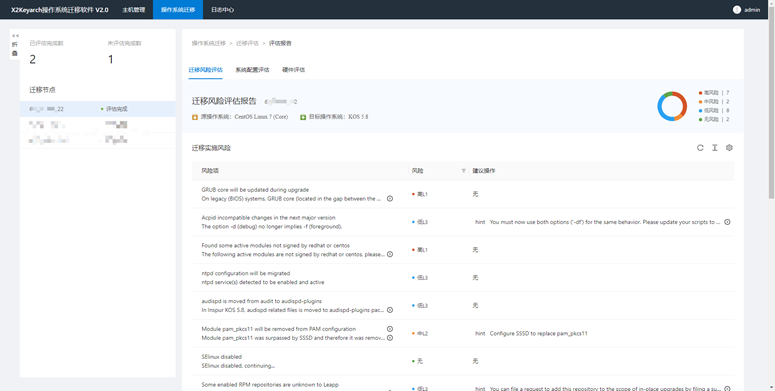Toggle 低风险 legend entry
Viewport: 775px width, 391px height.
714,110
